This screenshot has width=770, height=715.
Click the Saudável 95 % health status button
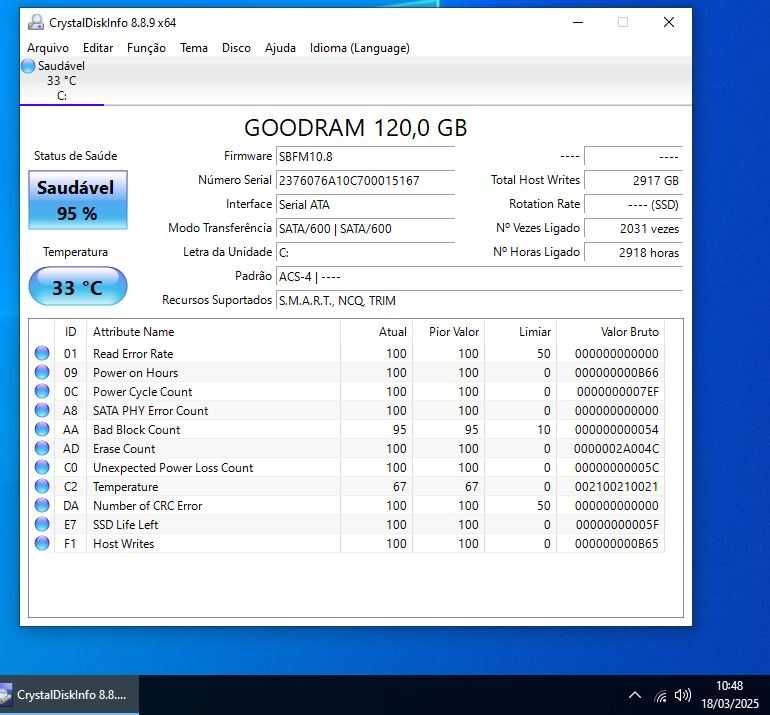pos(78,200)
